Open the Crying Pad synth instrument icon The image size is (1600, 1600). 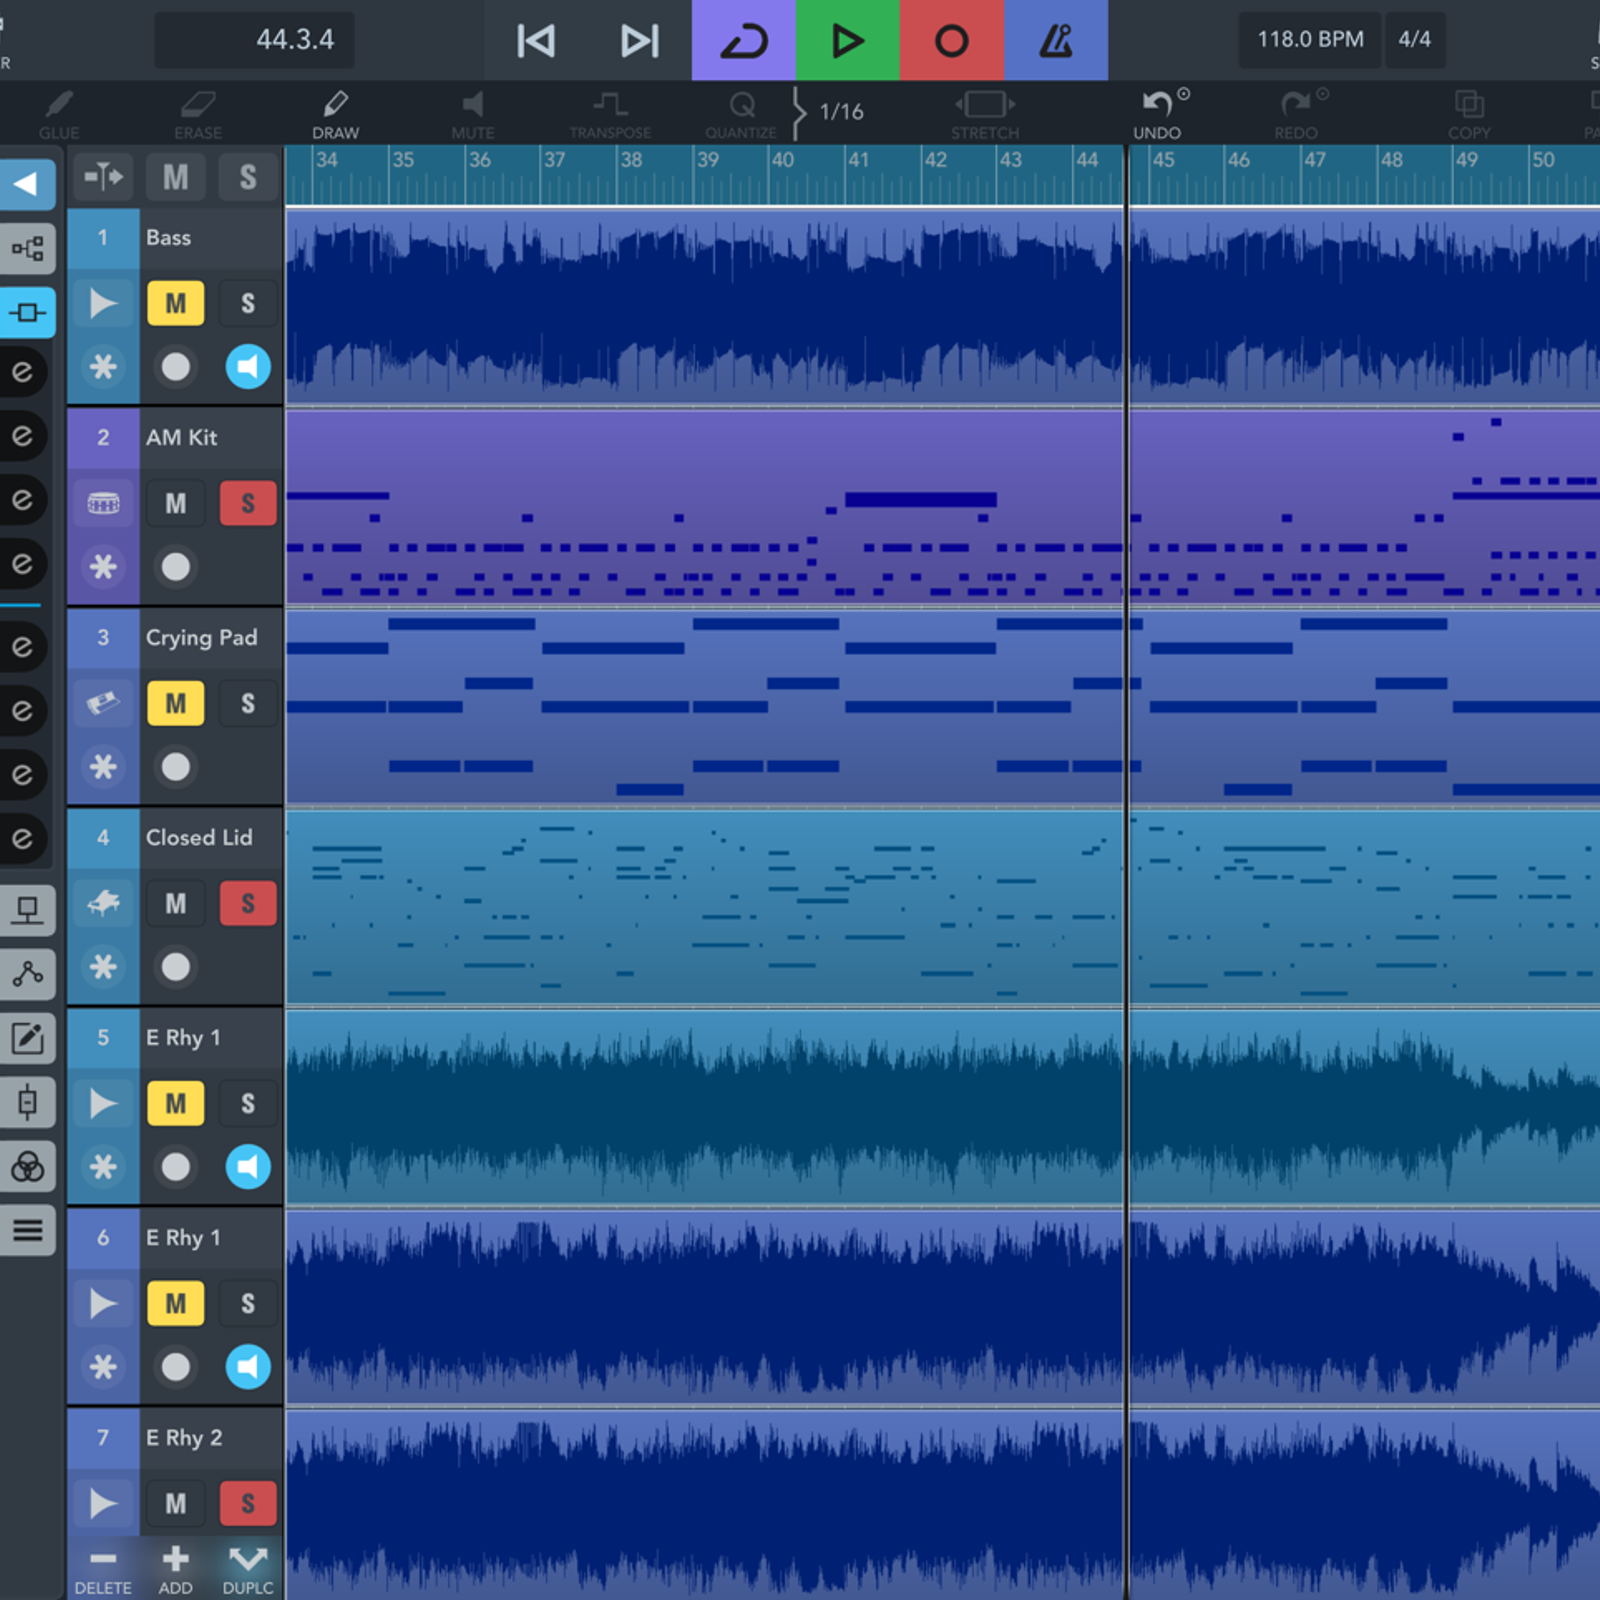coord(103,704)
